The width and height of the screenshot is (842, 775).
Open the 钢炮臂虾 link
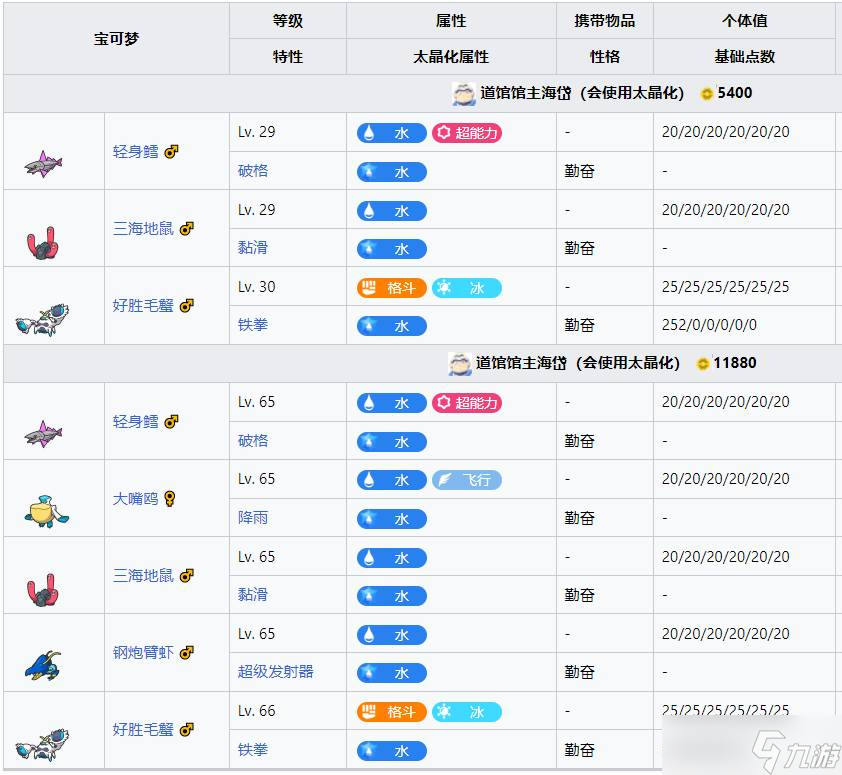click(143, 653)
